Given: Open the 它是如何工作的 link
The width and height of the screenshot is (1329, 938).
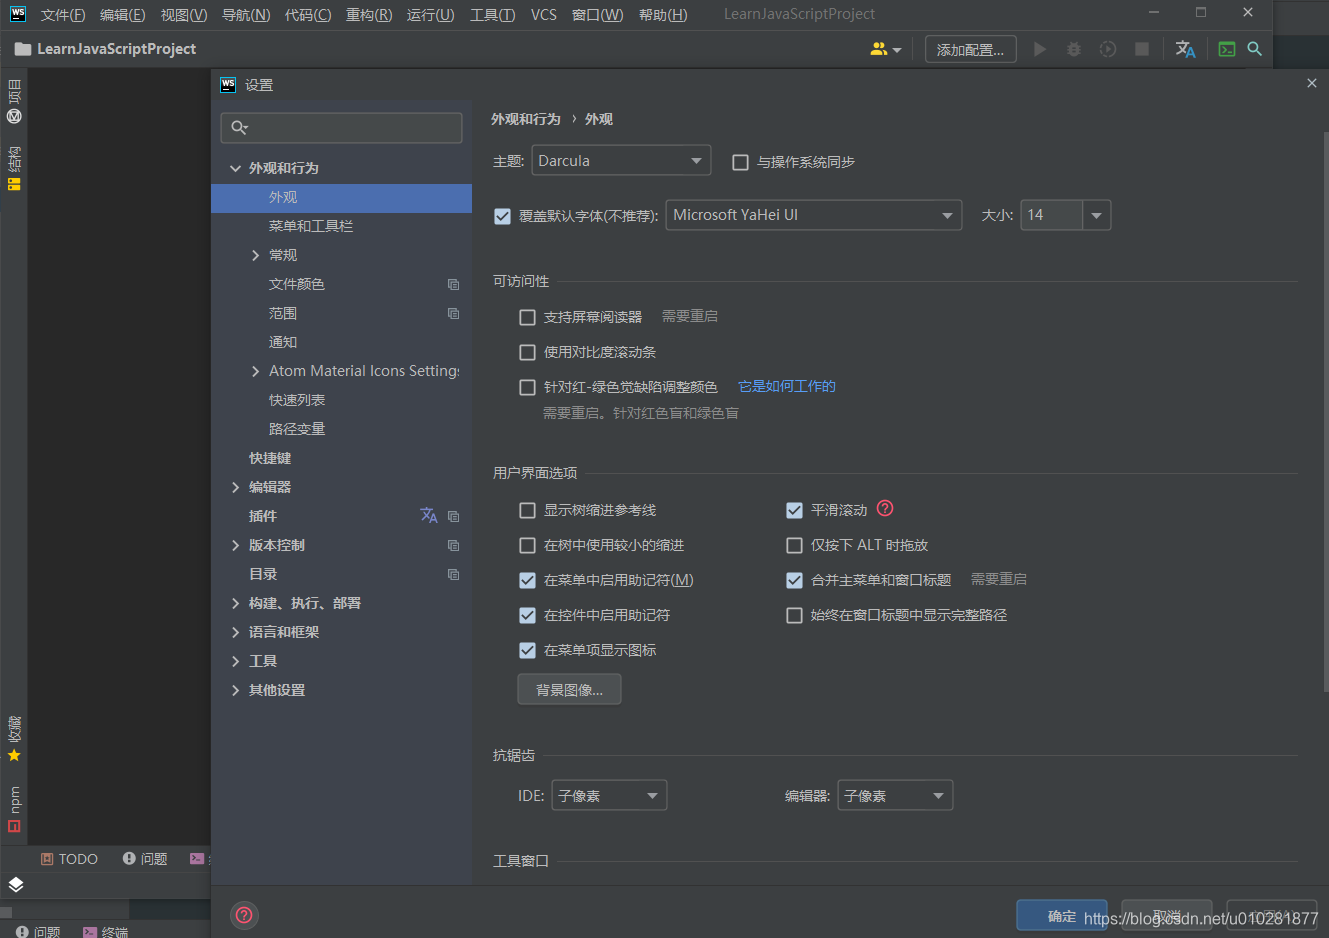Looking at the screenshot, I should [x=787, y=386].
